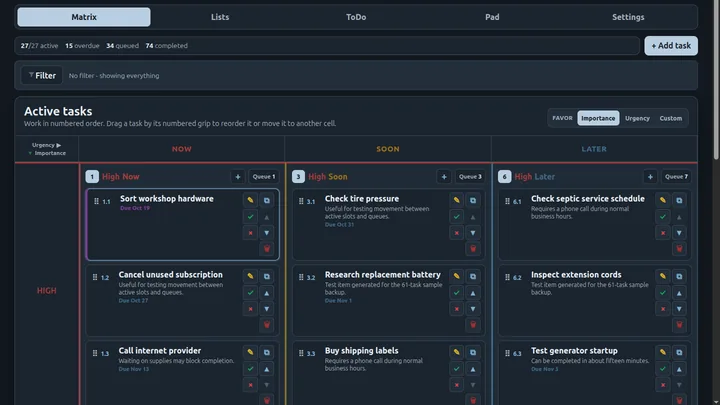Select Urgency in the Favor toggle
Viewport: 720px width, 405px height.
coord(637,118)
